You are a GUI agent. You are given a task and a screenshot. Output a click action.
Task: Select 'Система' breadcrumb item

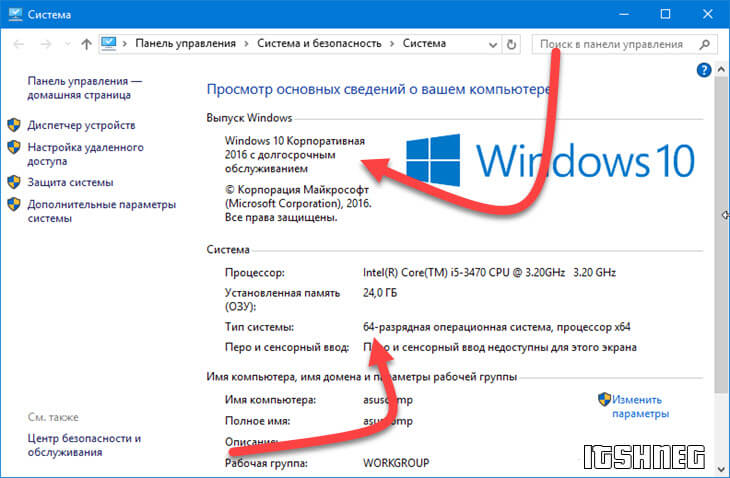(x=424, y=43)
